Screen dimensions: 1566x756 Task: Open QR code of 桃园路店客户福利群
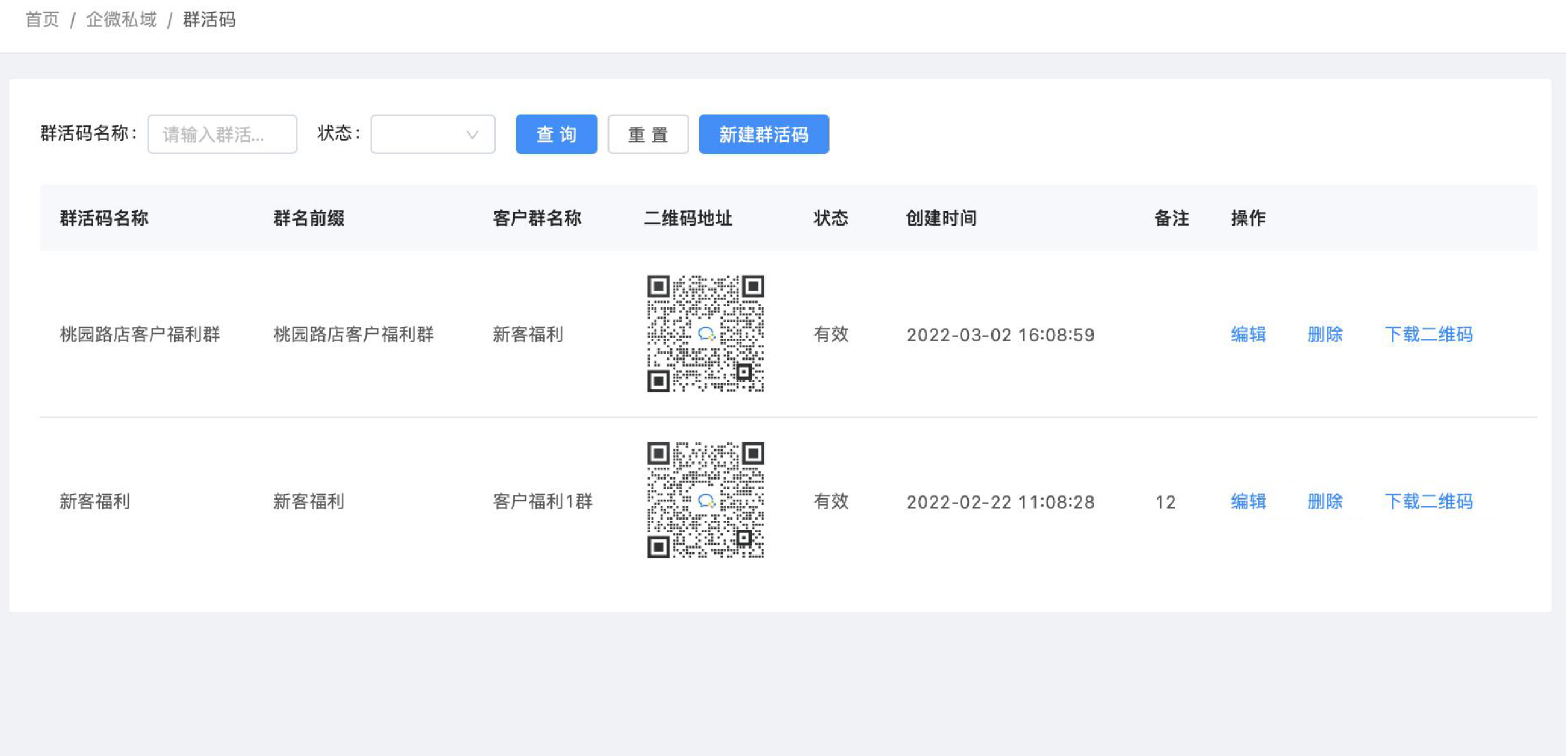point(705,334)
